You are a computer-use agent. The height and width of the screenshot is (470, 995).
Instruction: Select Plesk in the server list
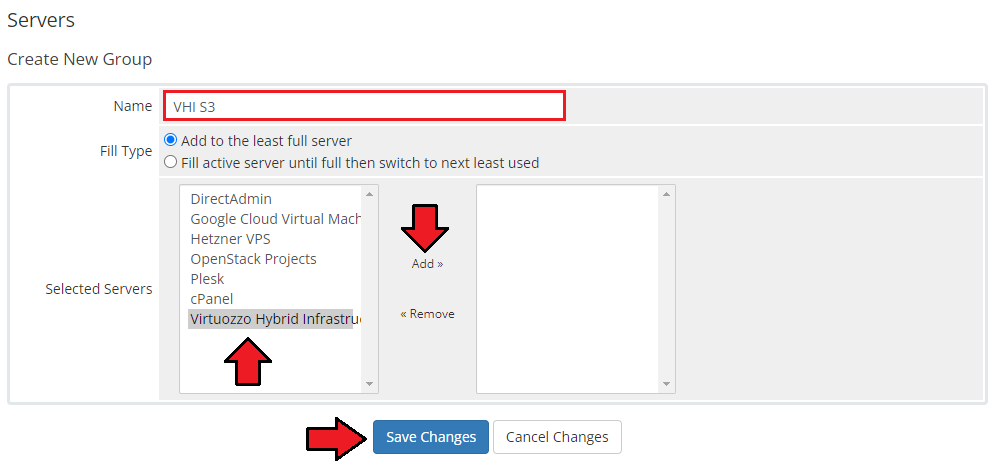coord(270,279)
